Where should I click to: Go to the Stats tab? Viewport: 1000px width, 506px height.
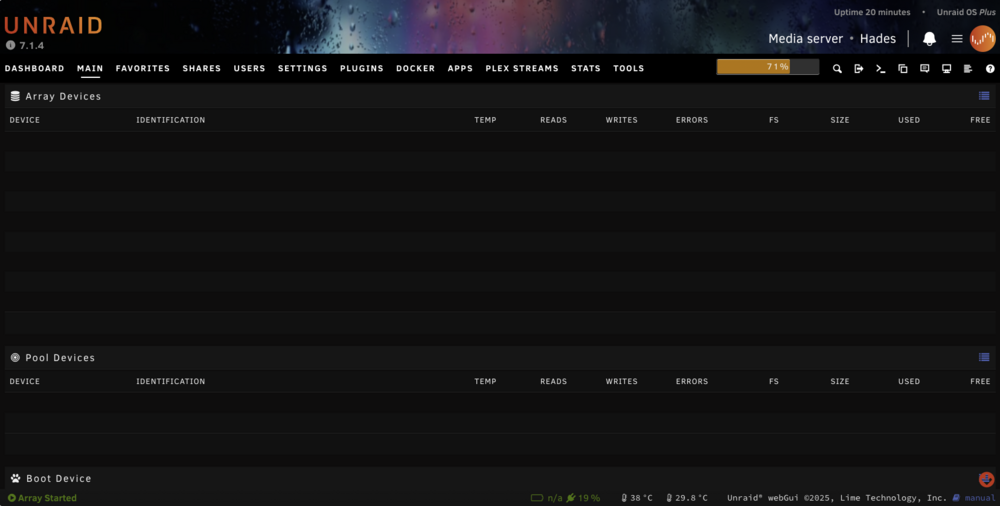pyautogui.click(x=585, y=68)
